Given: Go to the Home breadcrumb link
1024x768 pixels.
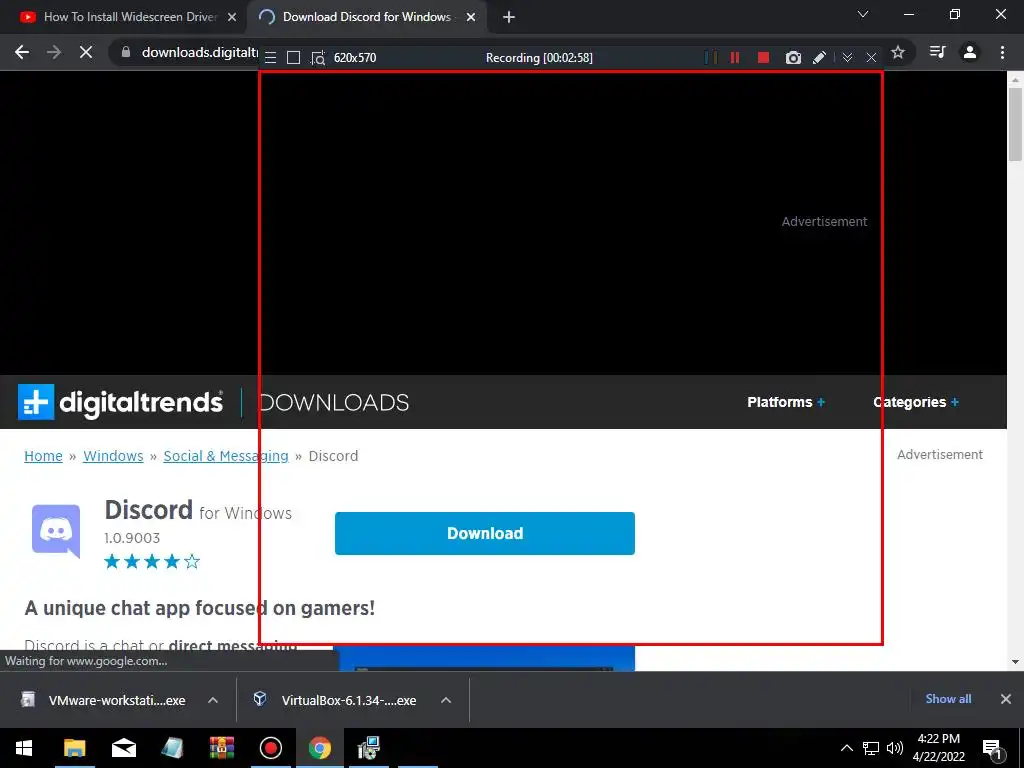Looking at the screenshot, I should coord(43,456).
